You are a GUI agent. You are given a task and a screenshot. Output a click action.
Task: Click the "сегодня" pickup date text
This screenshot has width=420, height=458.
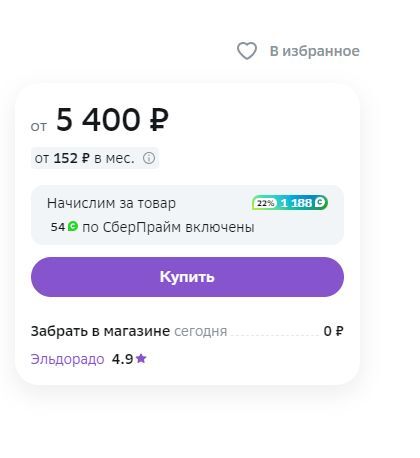(x=201, y=331)
